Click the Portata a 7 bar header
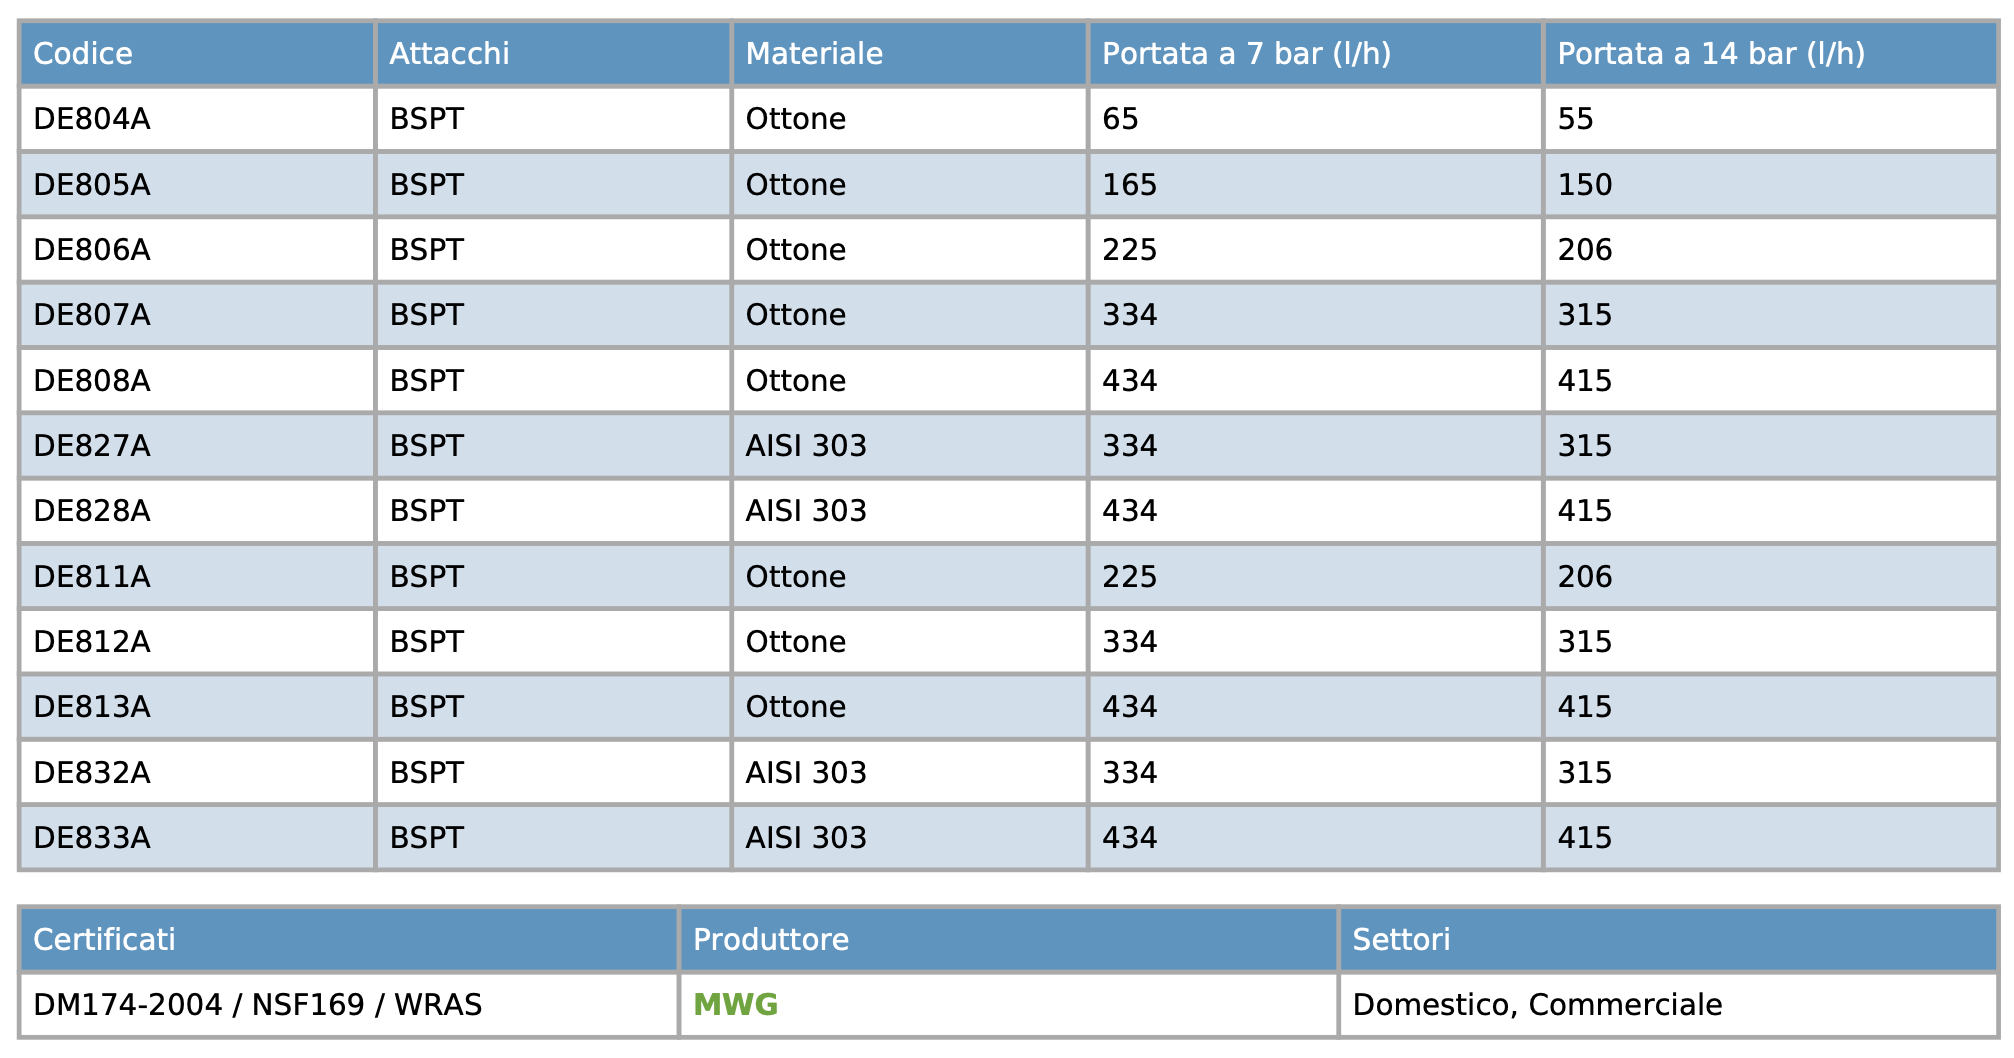Screen dimensions: 2014x1058 [1246, 53]
